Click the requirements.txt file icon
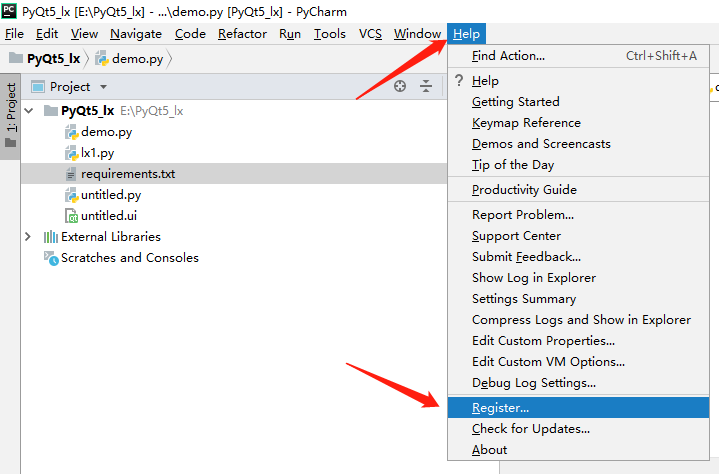 pos(71,174)
